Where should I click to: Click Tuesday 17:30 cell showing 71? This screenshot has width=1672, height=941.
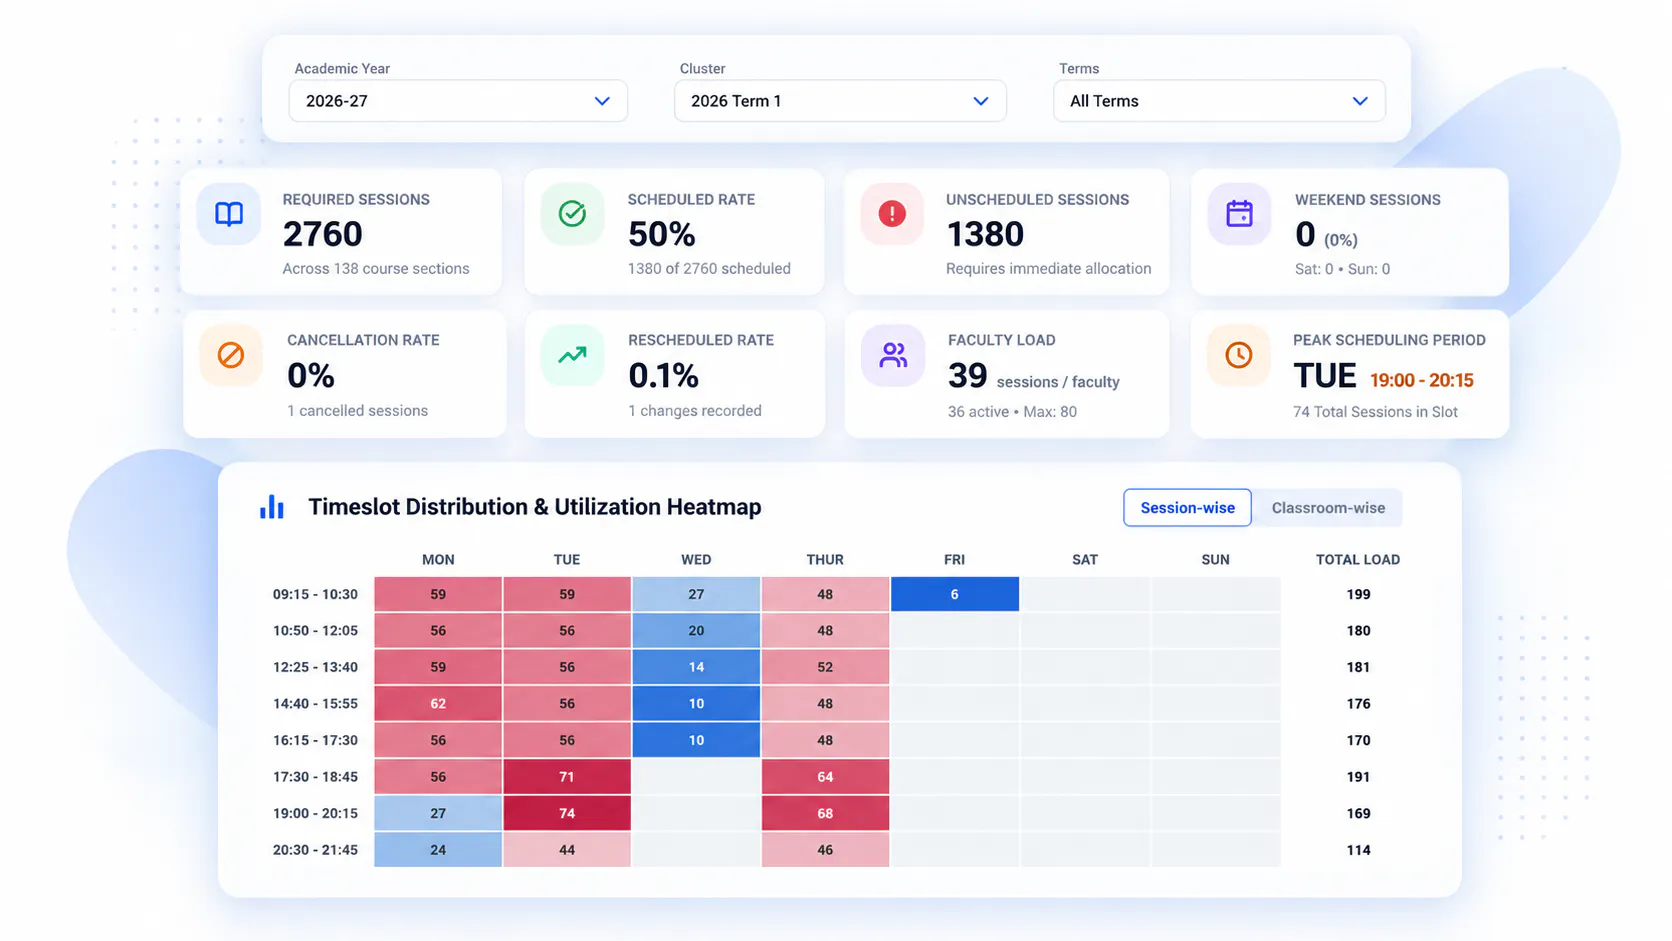point(567,777)
